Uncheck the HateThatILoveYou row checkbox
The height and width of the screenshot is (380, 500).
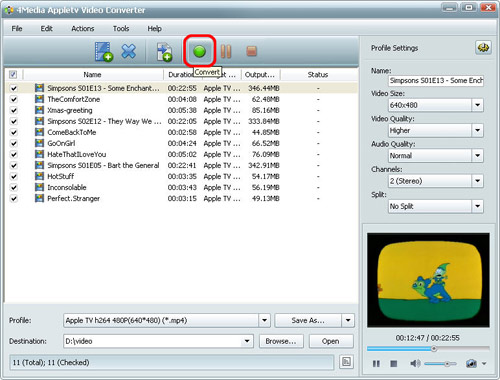point(14,154)
